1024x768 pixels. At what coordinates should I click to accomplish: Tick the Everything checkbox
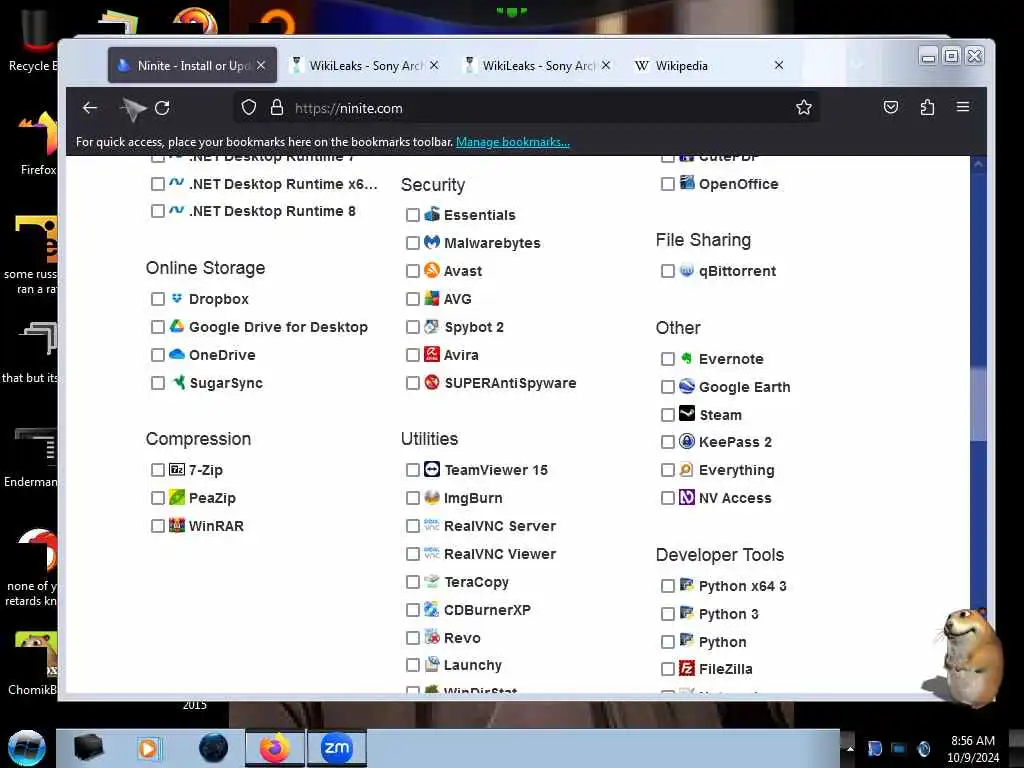coord(667,470)
